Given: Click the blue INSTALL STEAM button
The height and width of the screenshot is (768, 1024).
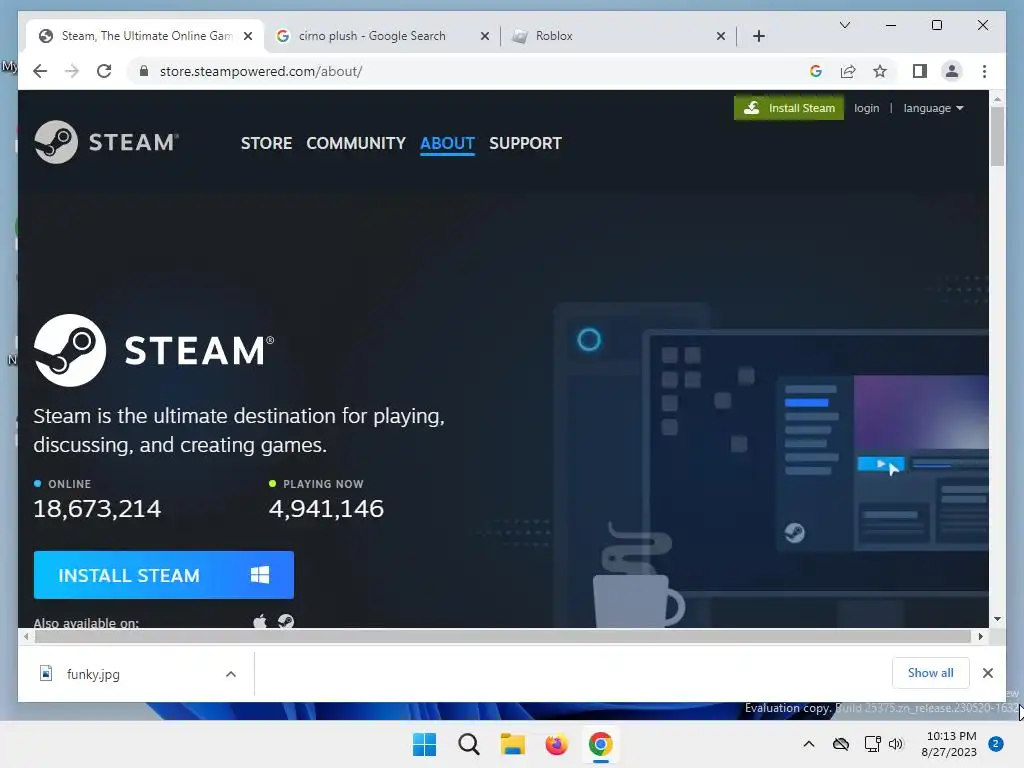Looking at the screenshot, I should click(x=163, y=575).
